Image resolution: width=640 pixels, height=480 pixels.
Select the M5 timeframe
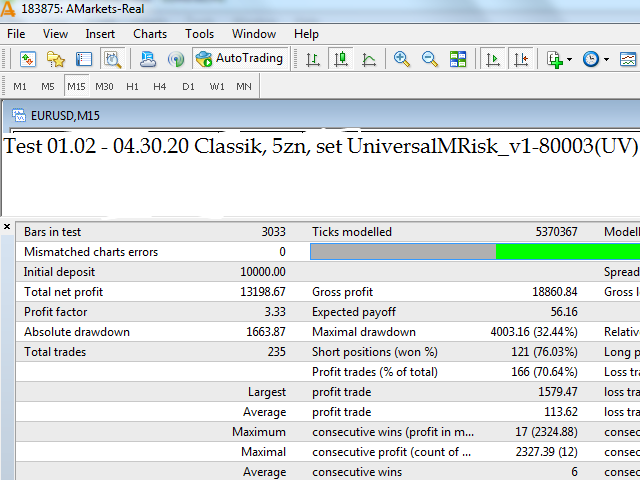(x=48, y=87)
